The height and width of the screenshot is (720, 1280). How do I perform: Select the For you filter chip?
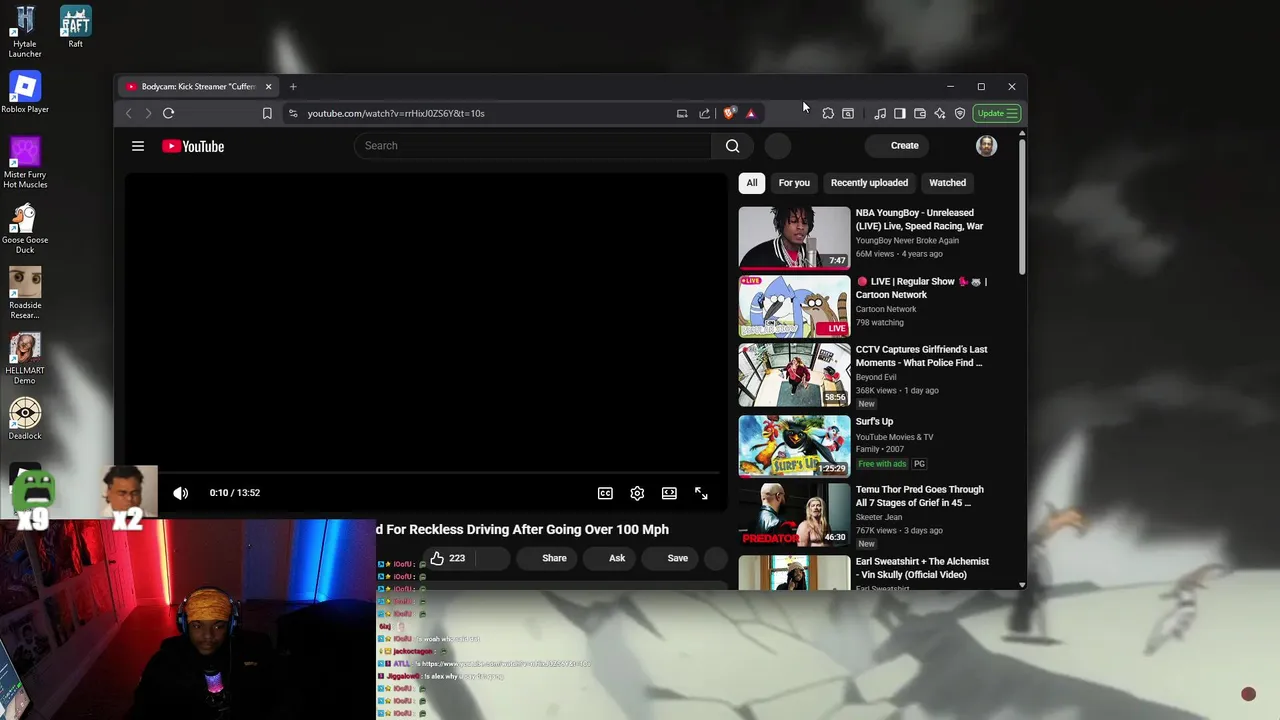(794, 183)
